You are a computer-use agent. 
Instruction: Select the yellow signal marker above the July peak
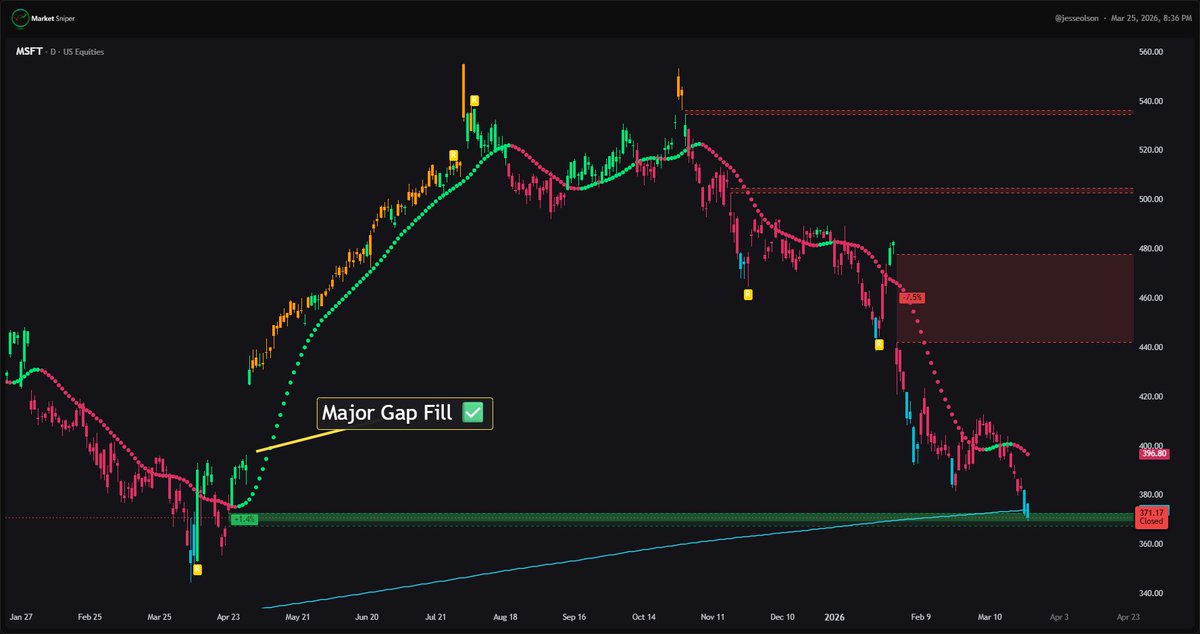pyautogui.click(x=474, y=100)
